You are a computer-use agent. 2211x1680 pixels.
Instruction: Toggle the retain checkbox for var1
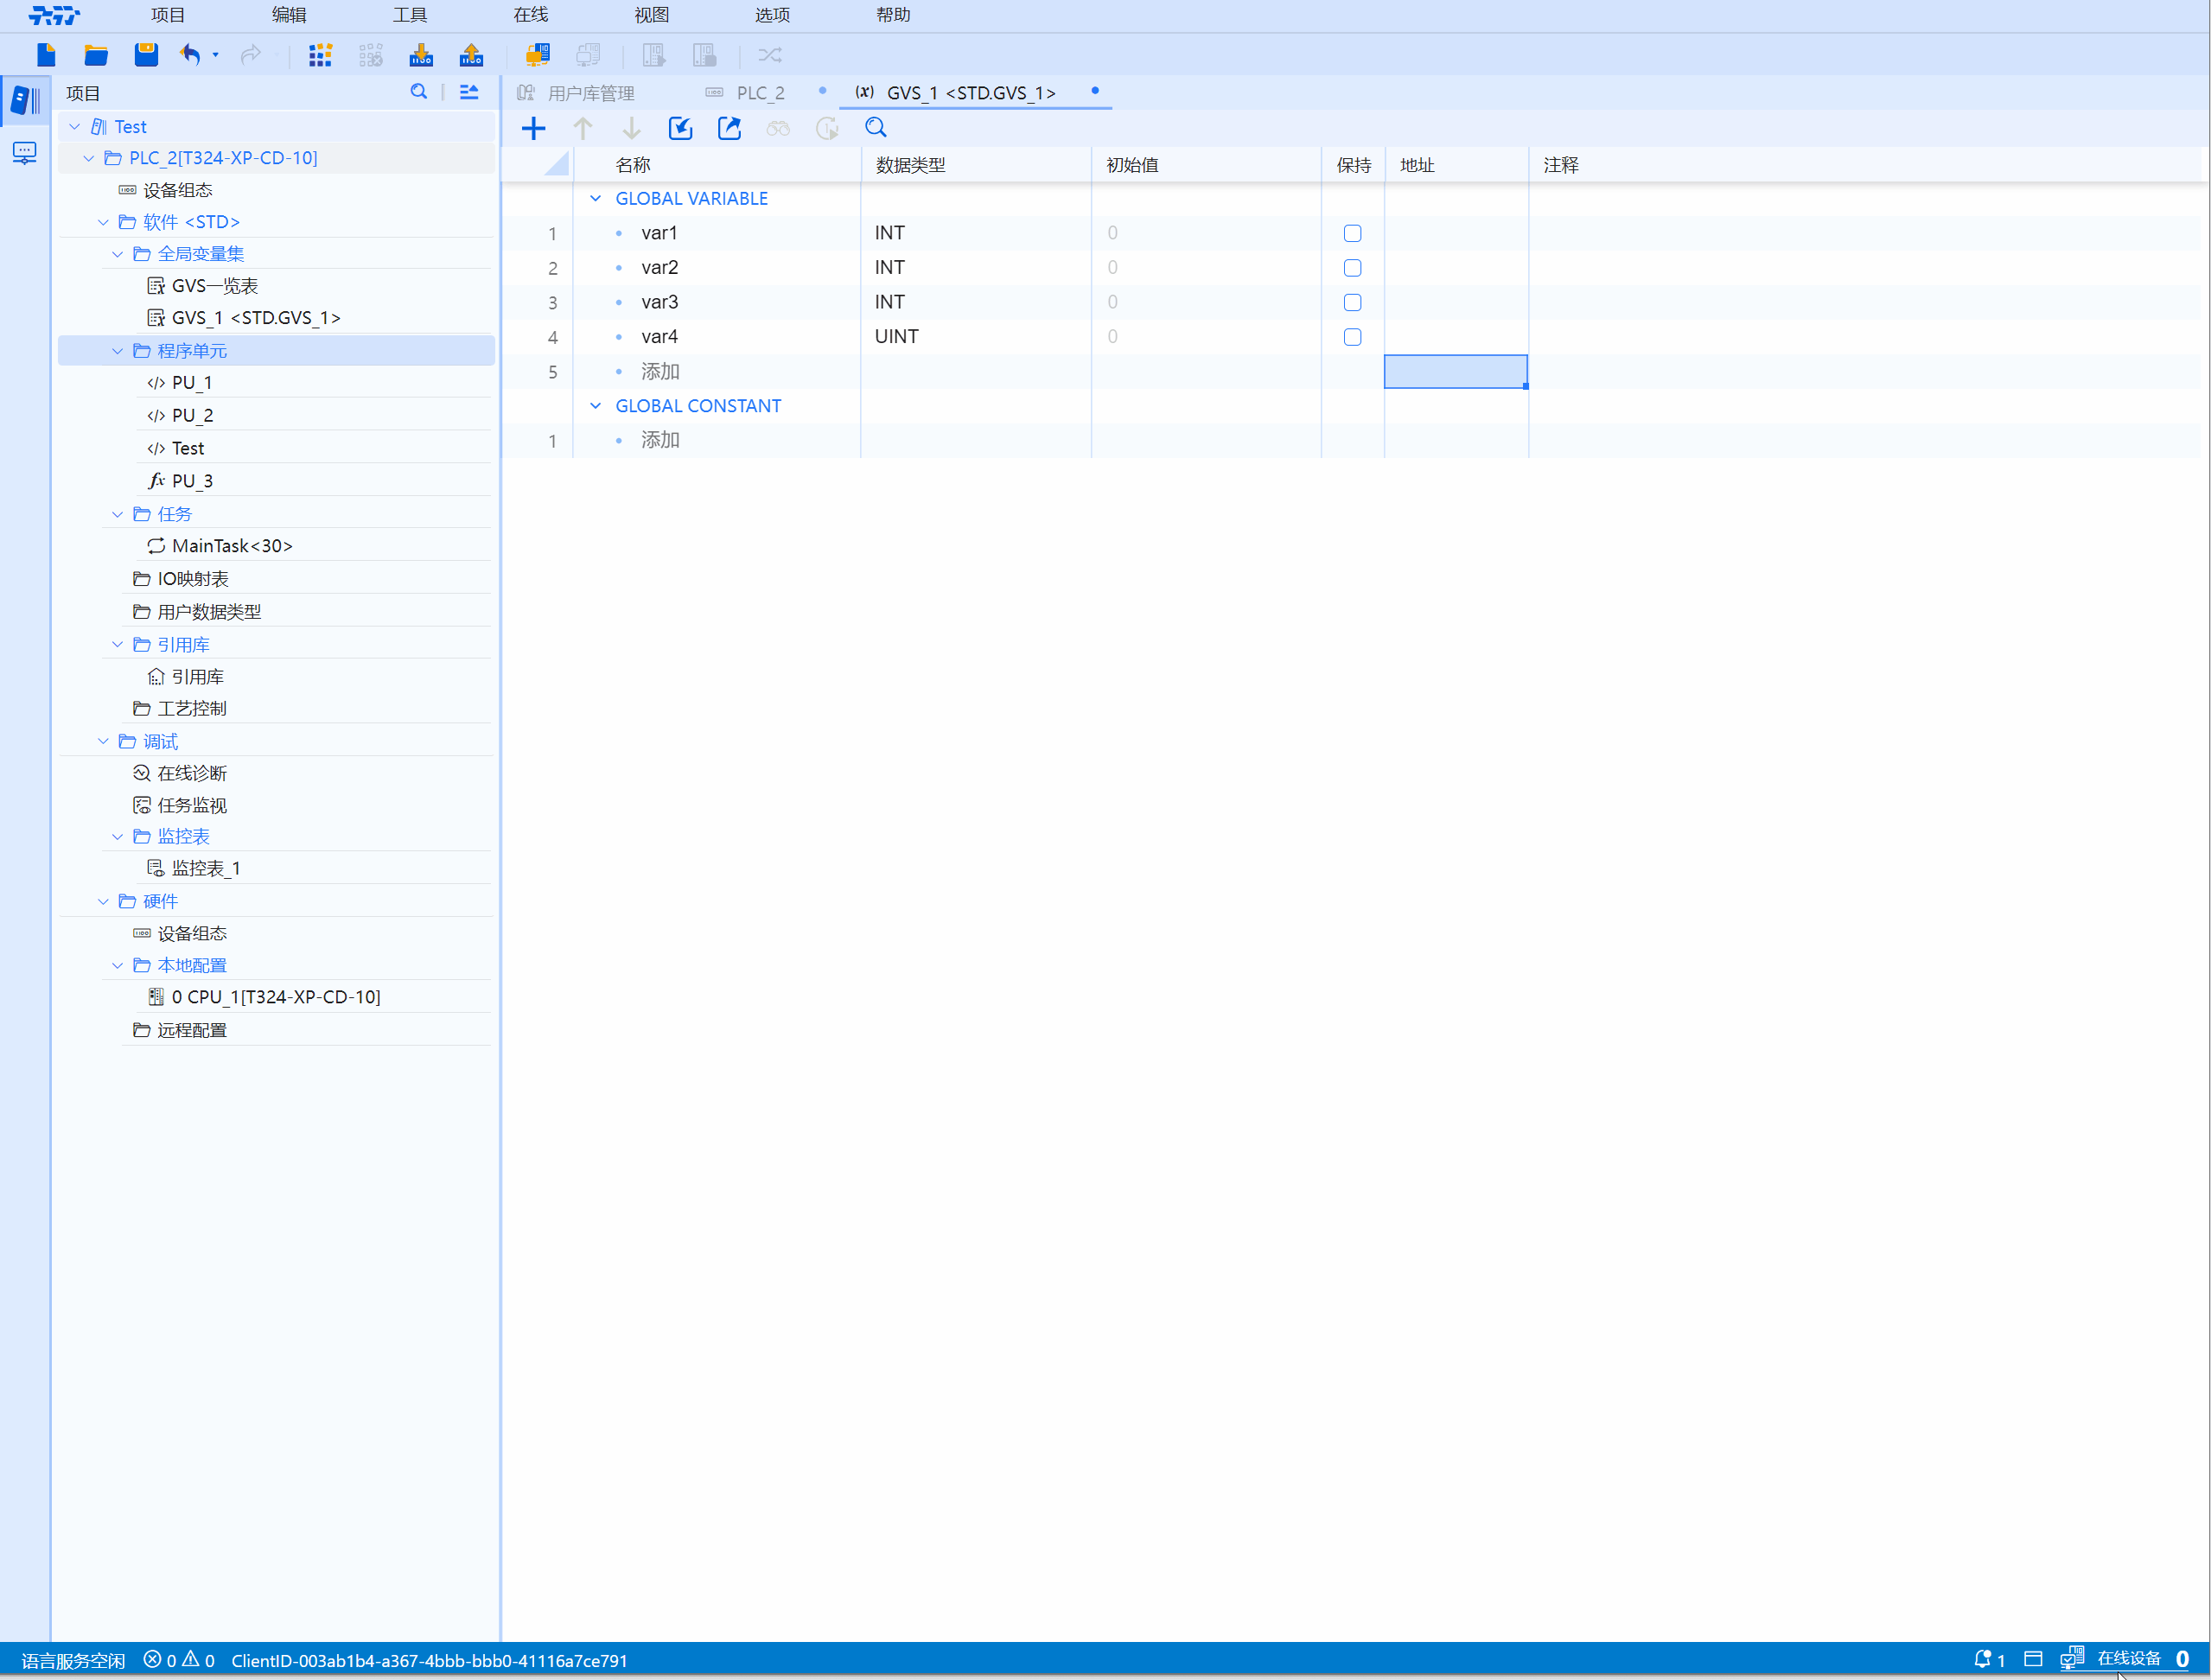[1352, 233]
